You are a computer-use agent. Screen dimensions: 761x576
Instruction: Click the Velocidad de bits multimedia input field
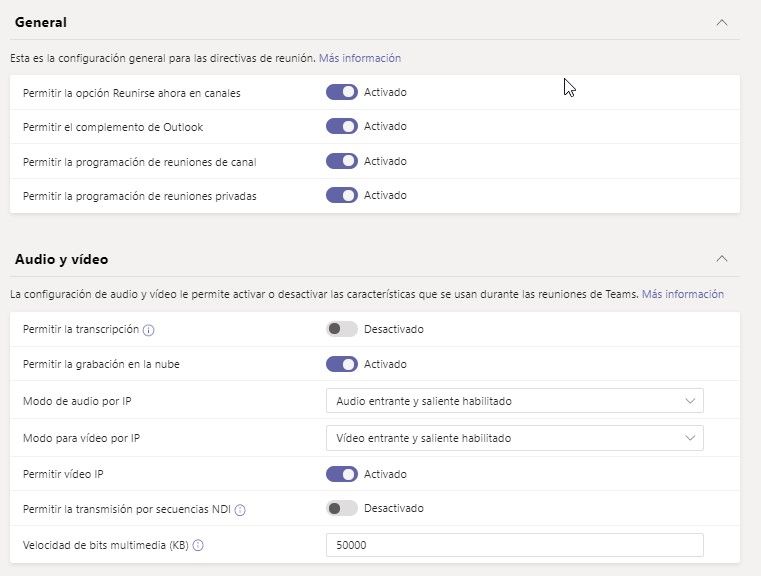click(x=514, y=545)
